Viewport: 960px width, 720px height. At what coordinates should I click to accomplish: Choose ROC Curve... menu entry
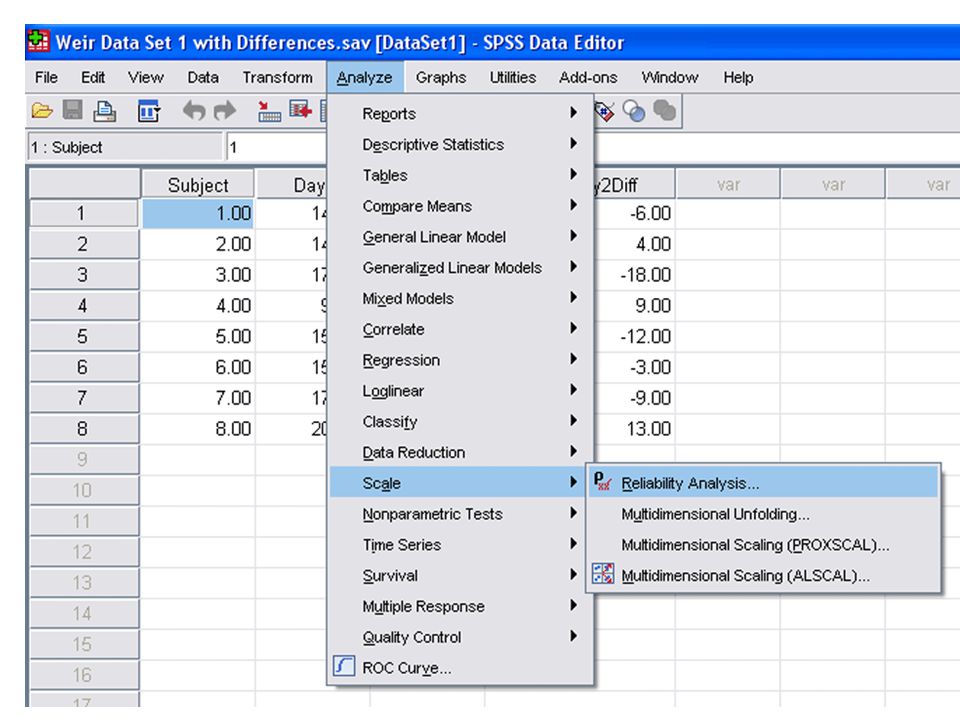(x=461, y=667)
